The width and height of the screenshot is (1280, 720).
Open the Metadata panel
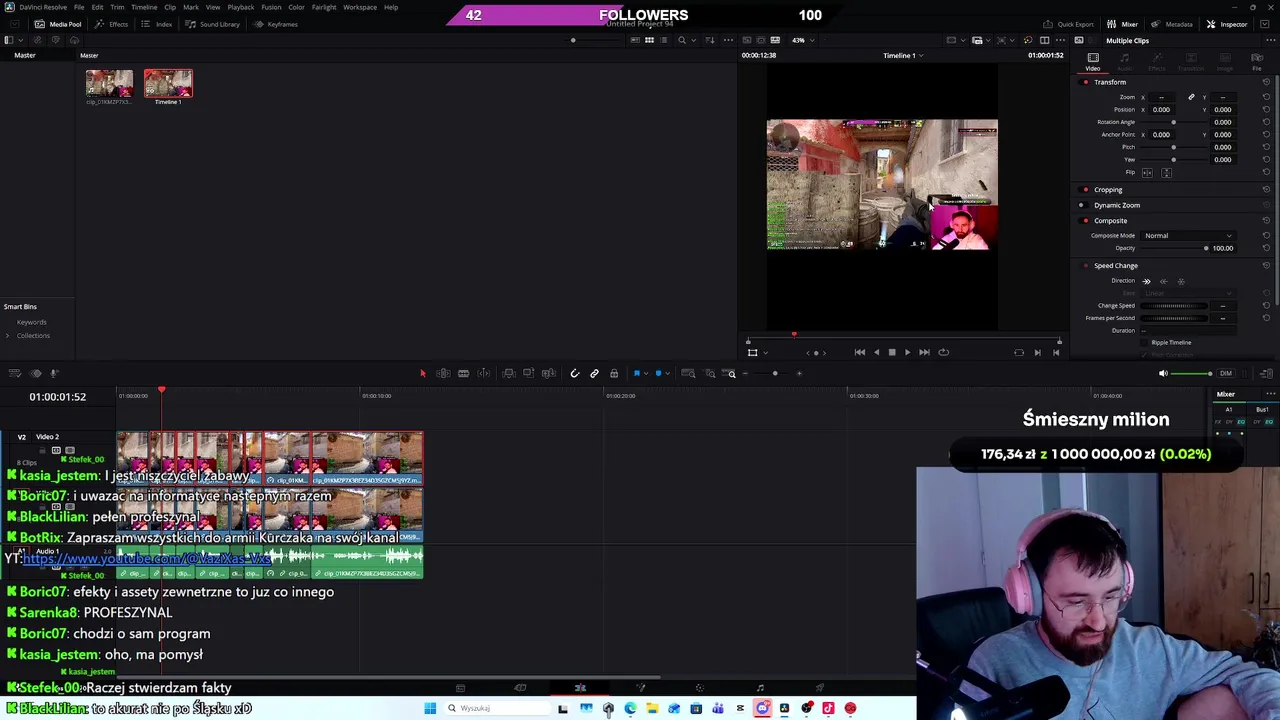click(1172, 24)
